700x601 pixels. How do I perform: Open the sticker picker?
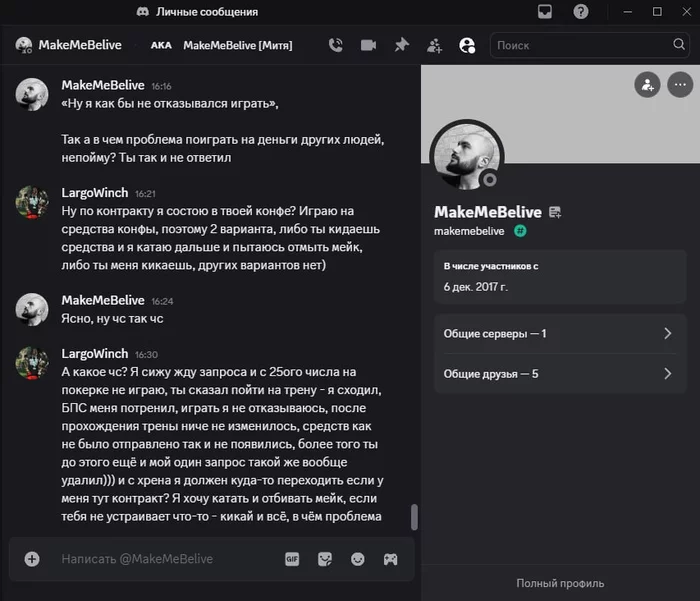(325, 559)
